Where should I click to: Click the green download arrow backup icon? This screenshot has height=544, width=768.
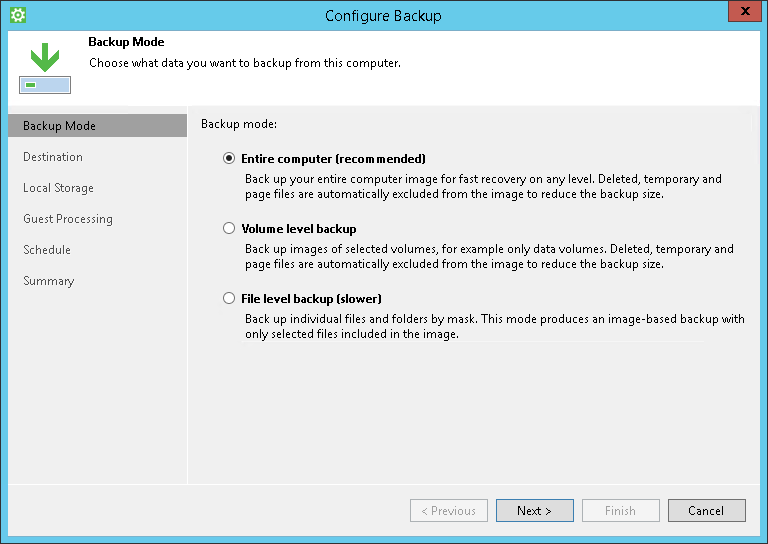point(45,68)
